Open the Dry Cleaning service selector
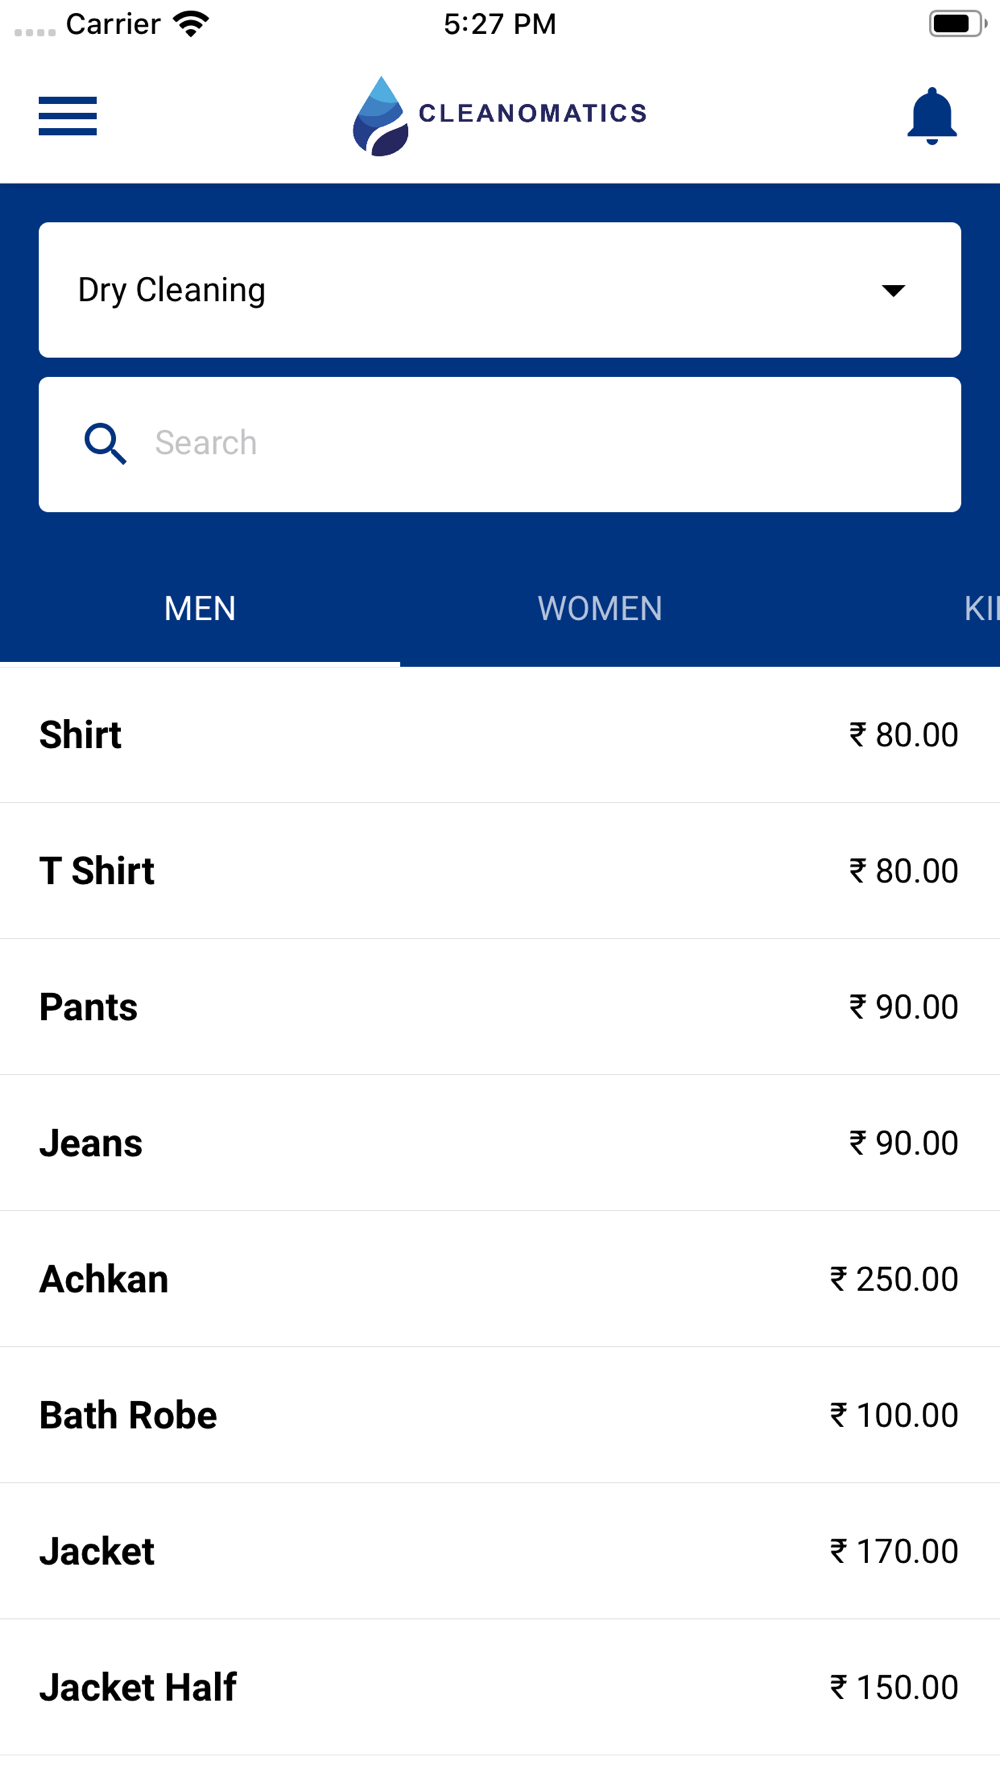 [500, 290]
